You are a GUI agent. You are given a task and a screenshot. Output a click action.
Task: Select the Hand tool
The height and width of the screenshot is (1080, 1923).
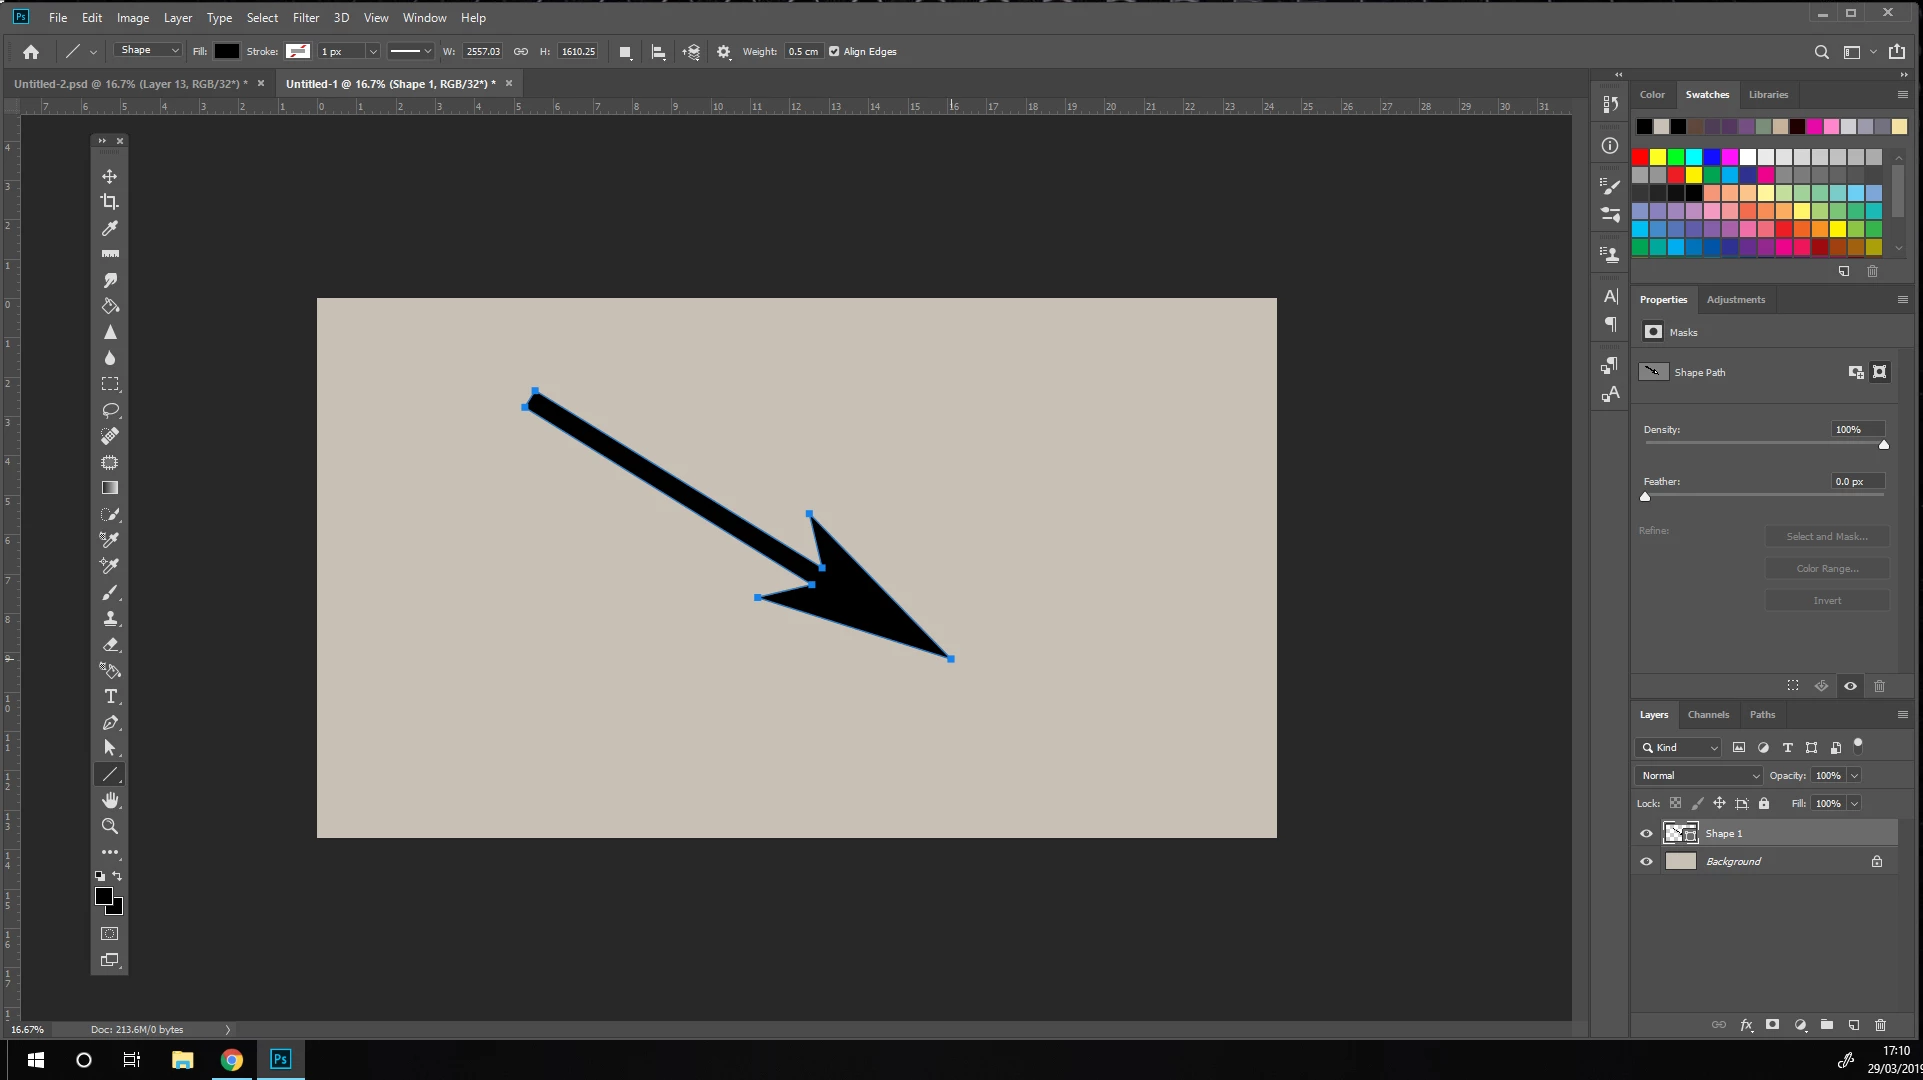pyautogui.click(x=110, y=801)
